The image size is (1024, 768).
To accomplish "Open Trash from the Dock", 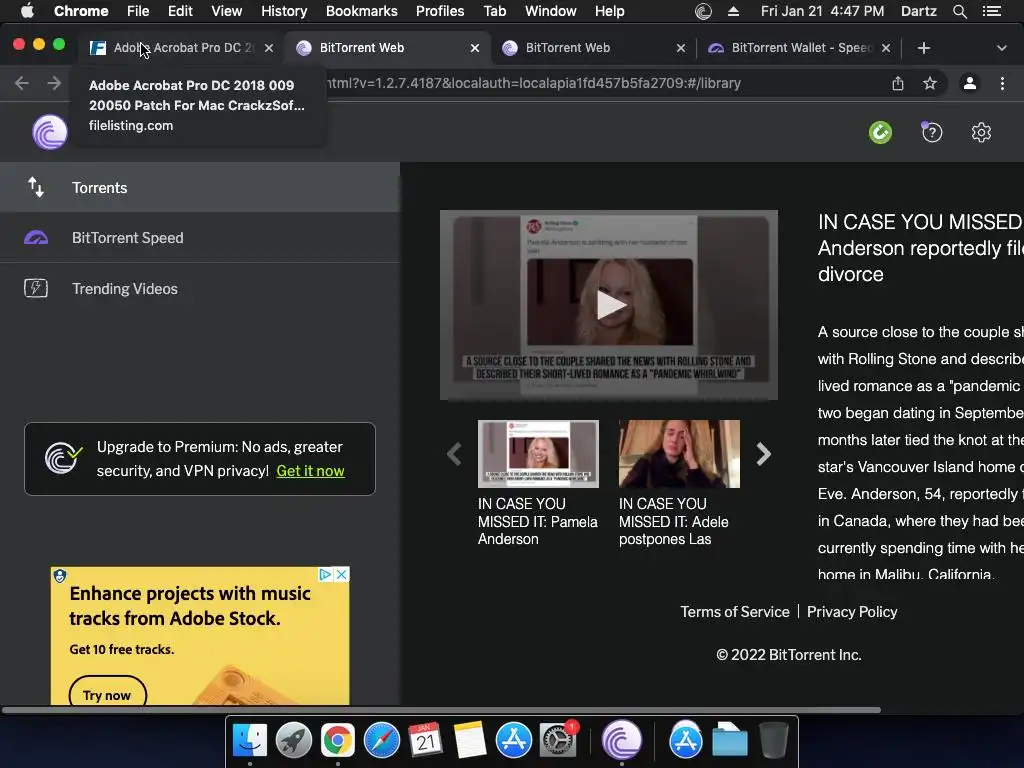I will click(774, 741).
